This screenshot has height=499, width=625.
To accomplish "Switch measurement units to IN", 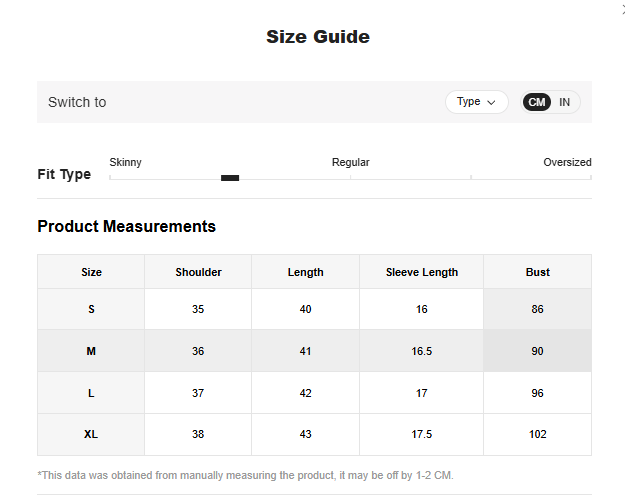I will click(564, 102).
